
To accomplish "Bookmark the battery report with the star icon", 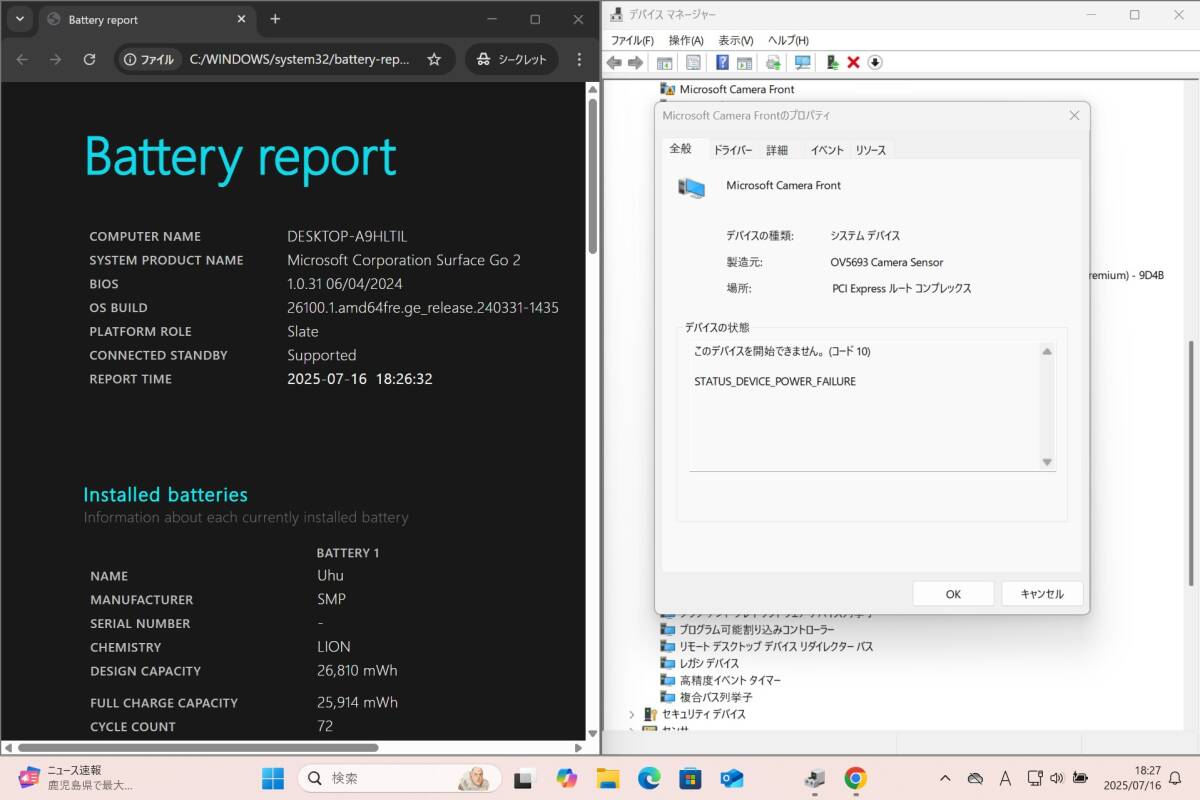I will [434, 59].
